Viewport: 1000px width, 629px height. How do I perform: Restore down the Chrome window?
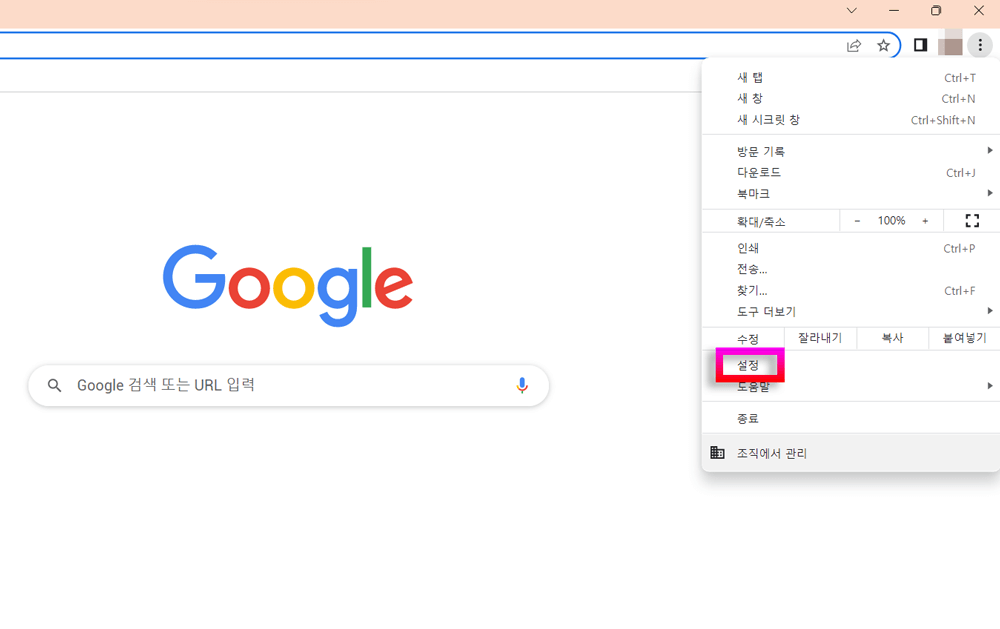936,10
